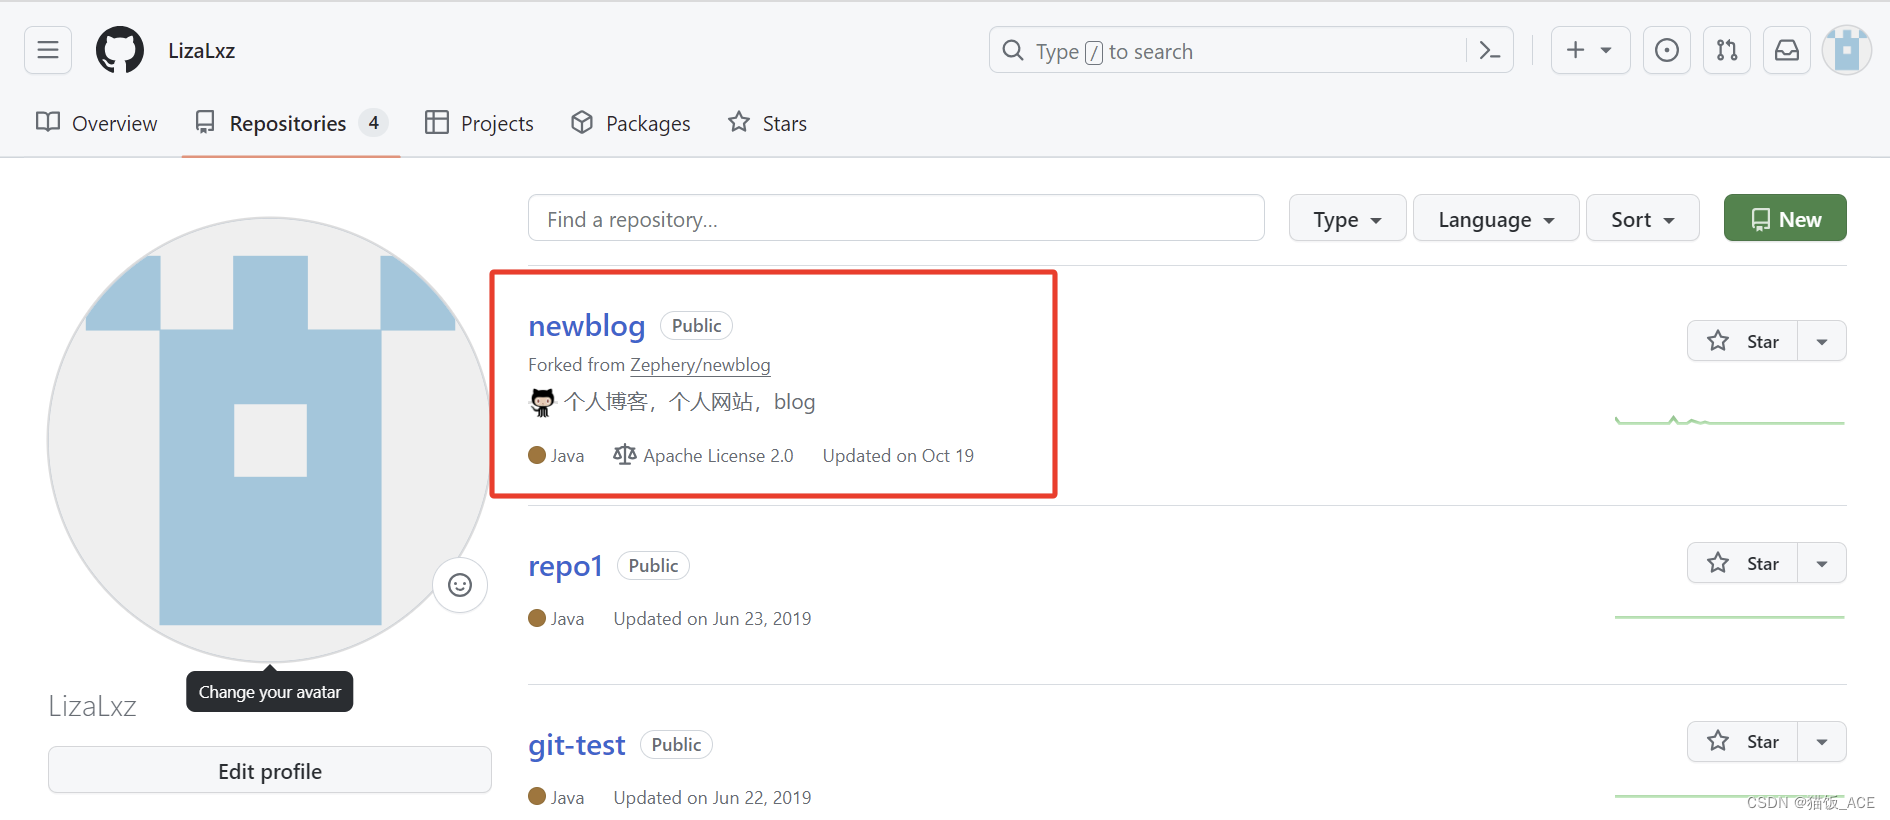
Task: Open the newblog repository link
Action: 587,326
